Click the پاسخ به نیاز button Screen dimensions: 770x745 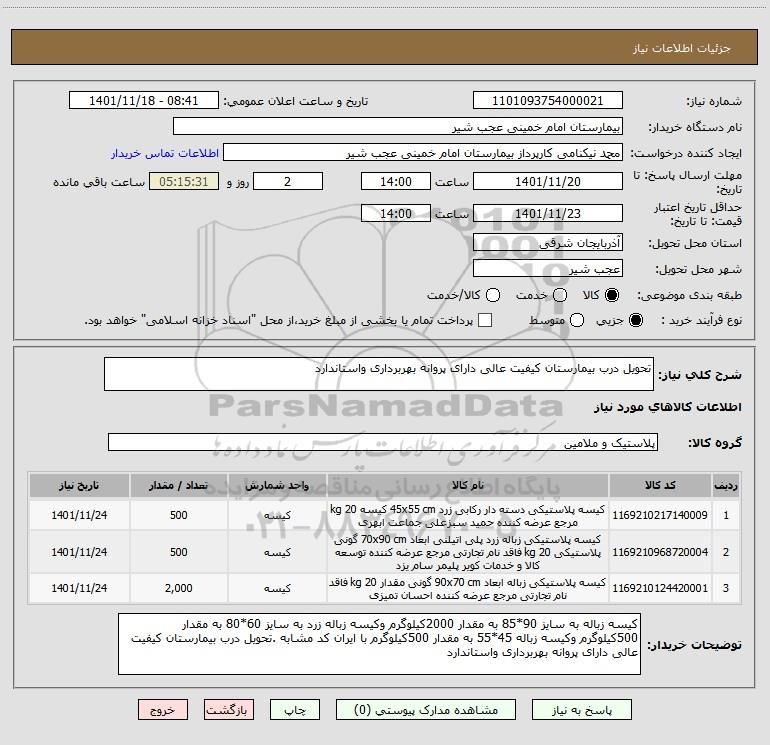pos(581,710)
